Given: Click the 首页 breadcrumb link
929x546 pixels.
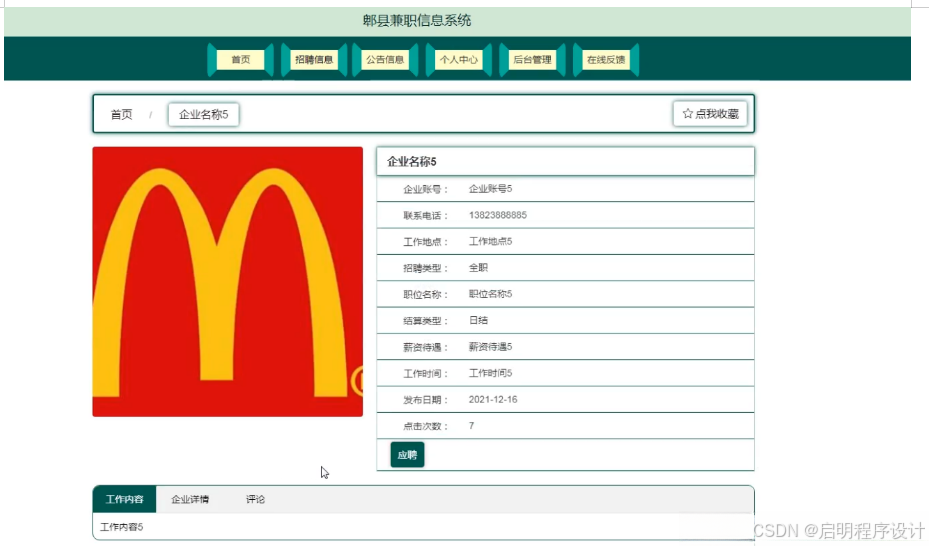Looking at the screenshot, I should 121,114.
